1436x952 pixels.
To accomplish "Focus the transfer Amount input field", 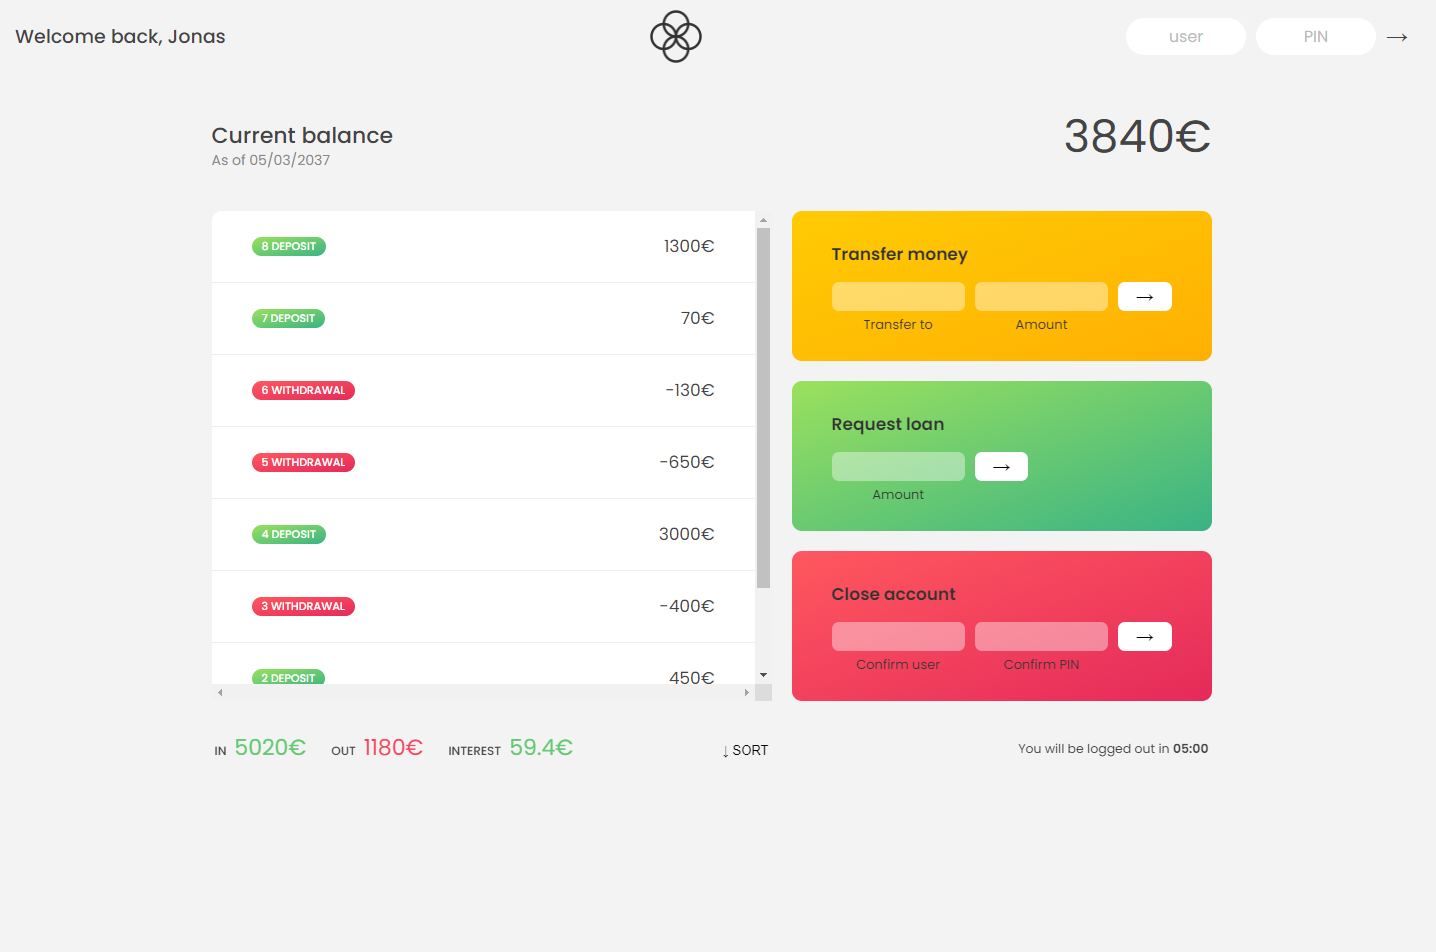I will [1041, 297].
